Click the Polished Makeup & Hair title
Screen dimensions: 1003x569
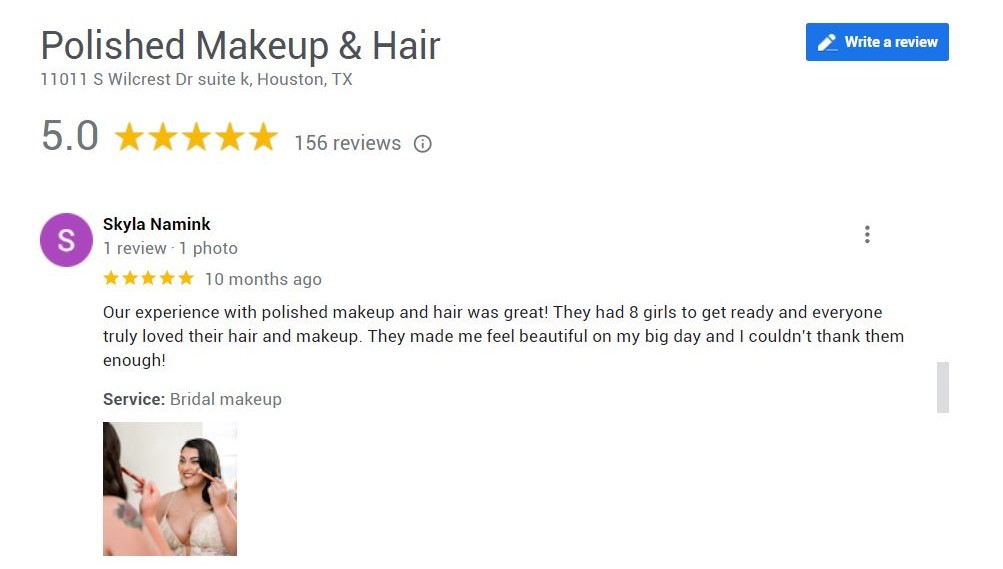[241, 45]
